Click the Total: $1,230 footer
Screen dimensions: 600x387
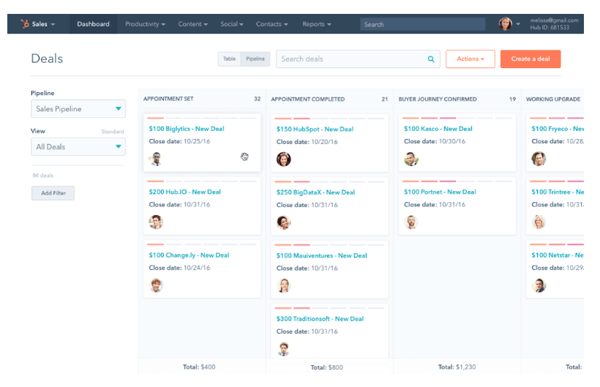pyautogui.click(x=457, y=367)
